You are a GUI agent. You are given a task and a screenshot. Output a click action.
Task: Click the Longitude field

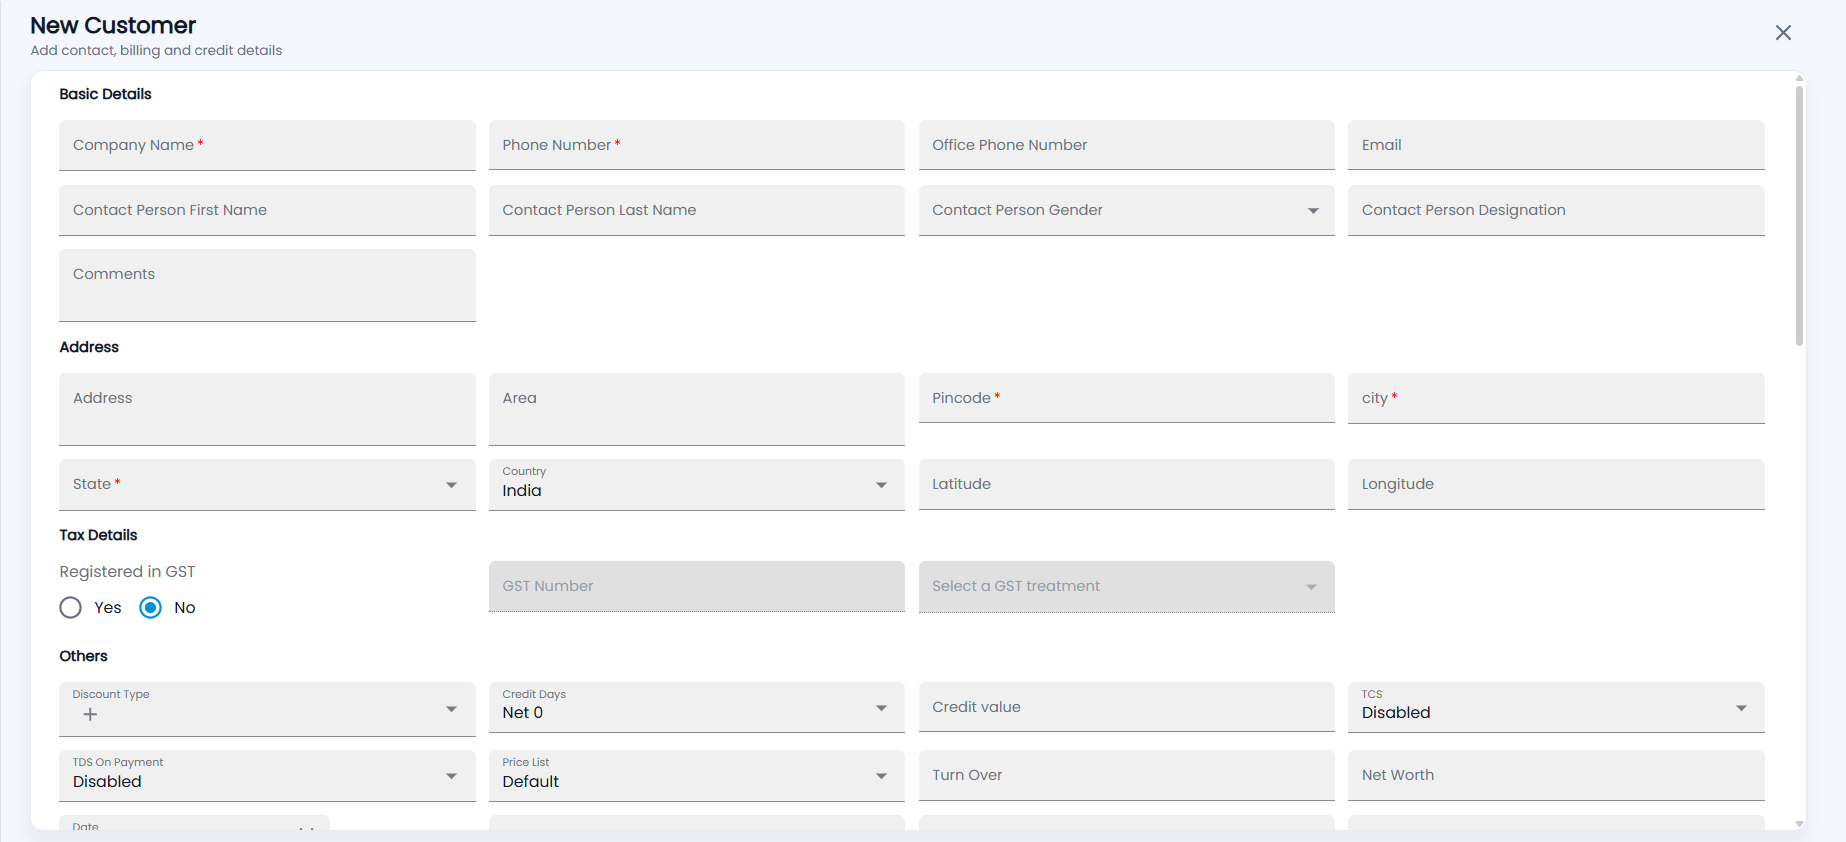coord(1556,485)
